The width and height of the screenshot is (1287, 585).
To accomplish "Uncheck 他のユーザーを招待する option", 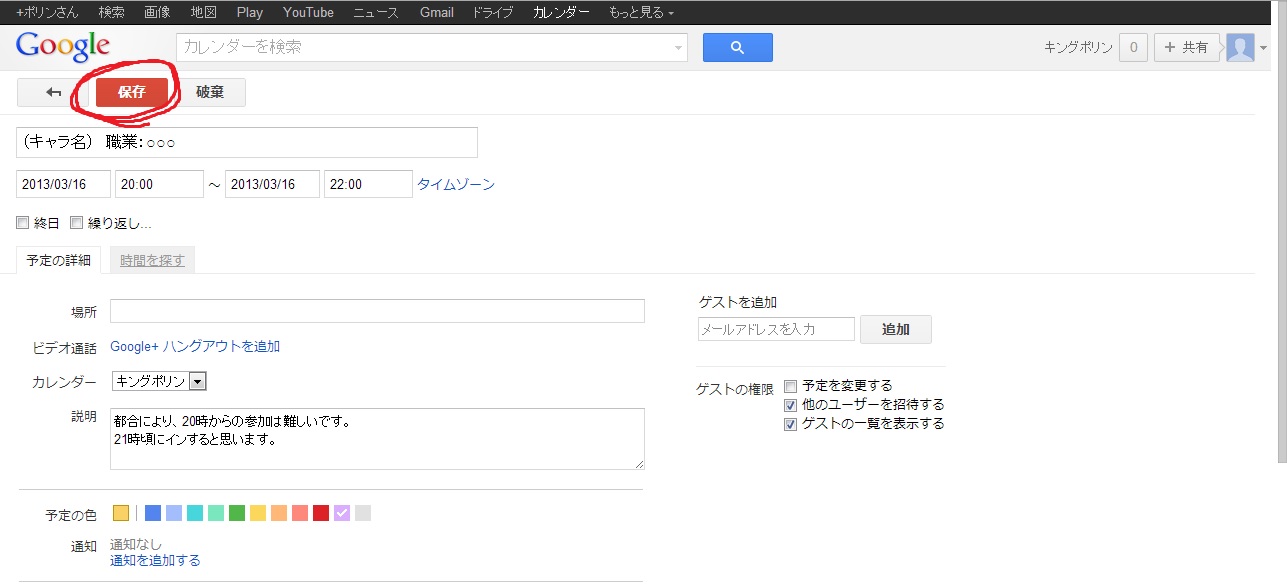I will (x=791, y=405).
